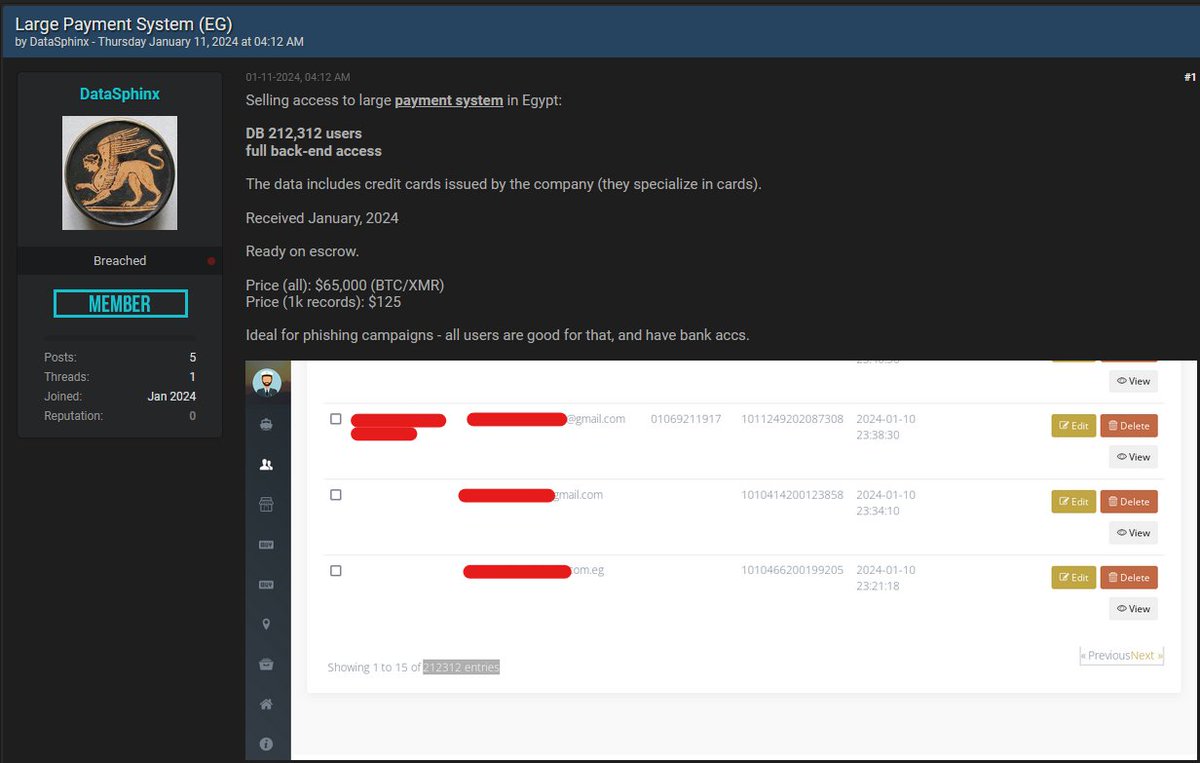Click the highlighted 212312 entries text
Viewport: 1200px width, 763px height.
click(x=461, y=667)
